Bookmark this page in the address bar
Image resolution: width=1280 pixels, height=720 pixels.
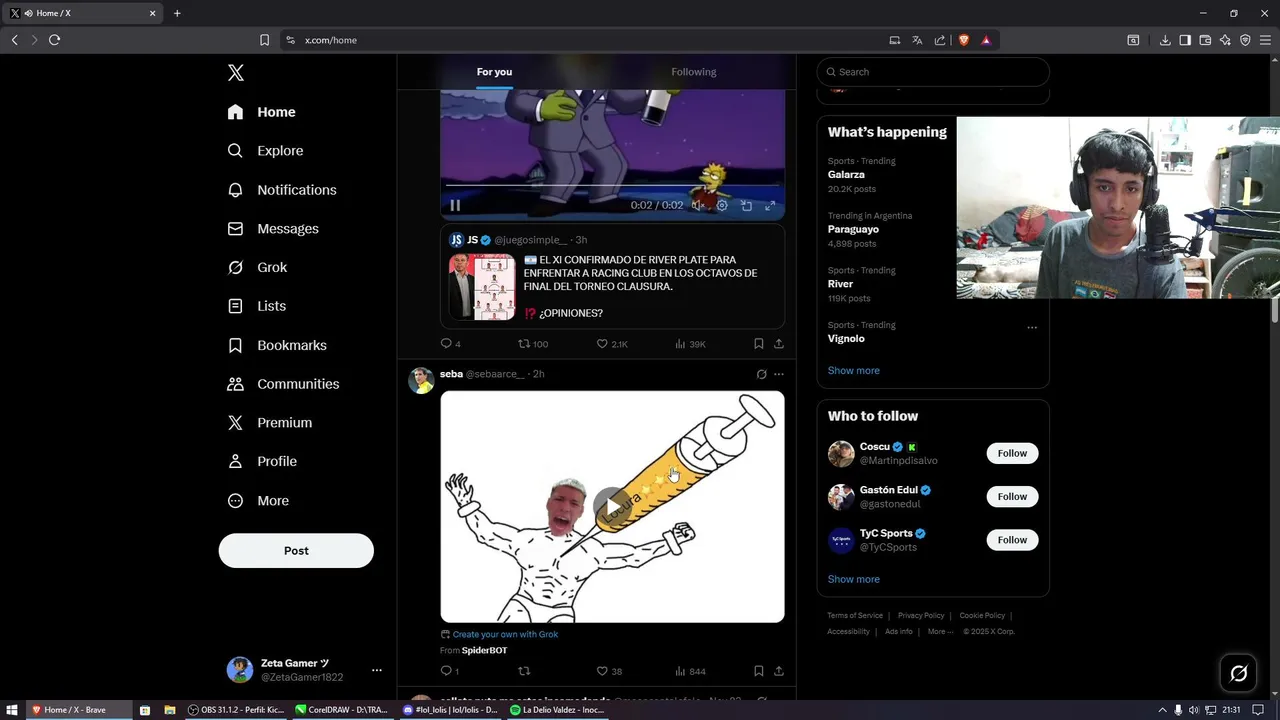click(x=264, y=40)
